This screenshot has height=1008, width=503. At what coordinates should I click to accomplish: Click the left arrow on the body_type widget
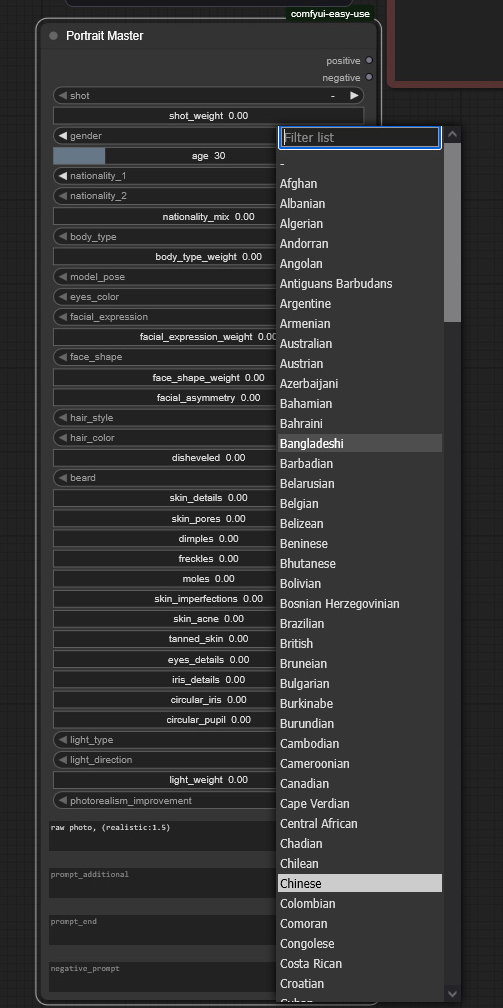coord(62,237)
